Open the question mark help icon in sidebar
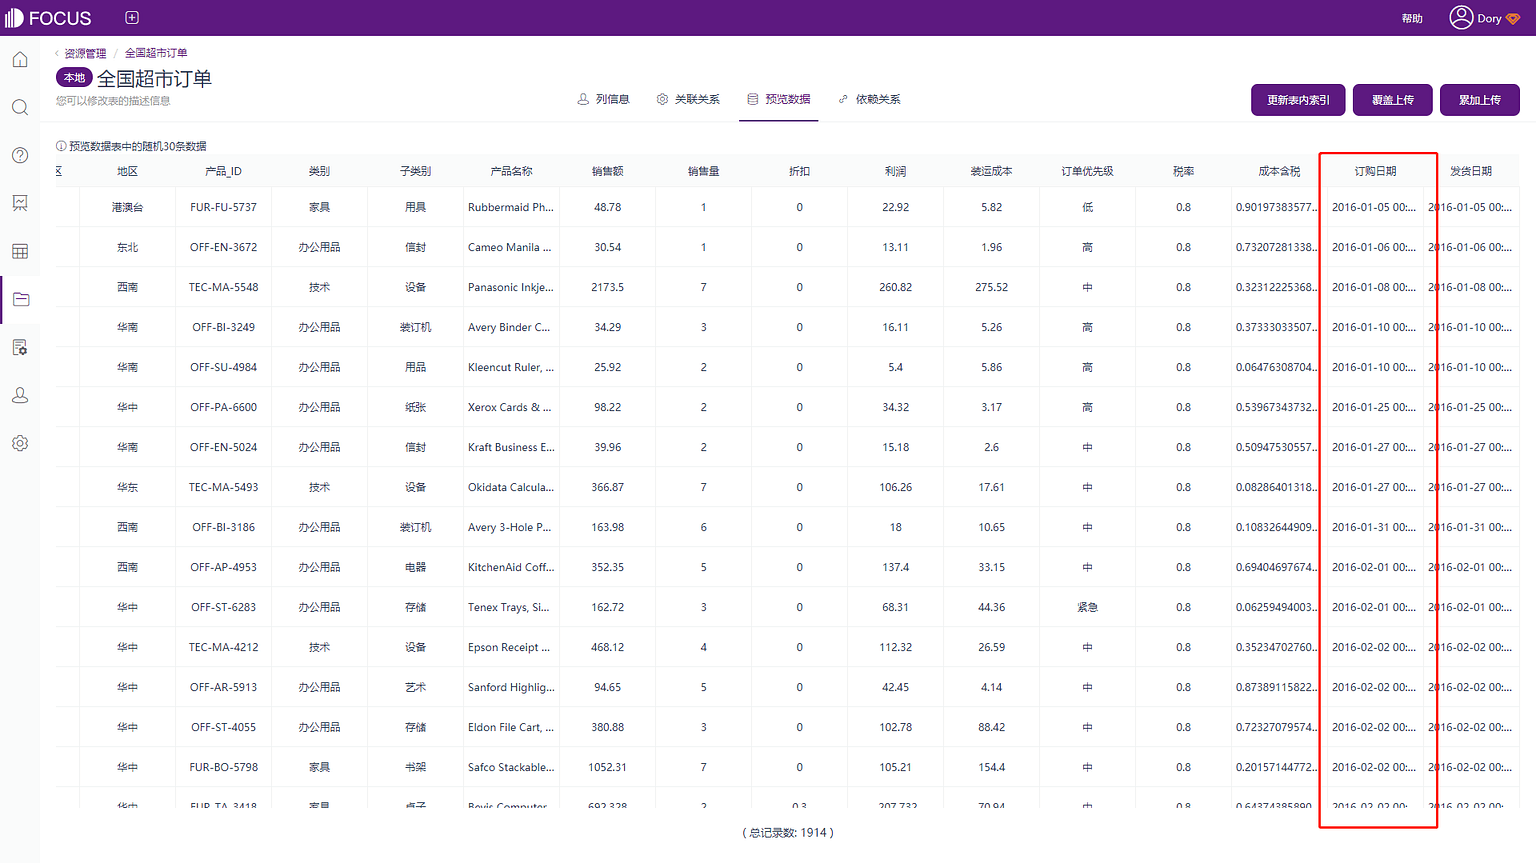The width and height of the screenshot is (1536, 863). (x=20, y=155)
